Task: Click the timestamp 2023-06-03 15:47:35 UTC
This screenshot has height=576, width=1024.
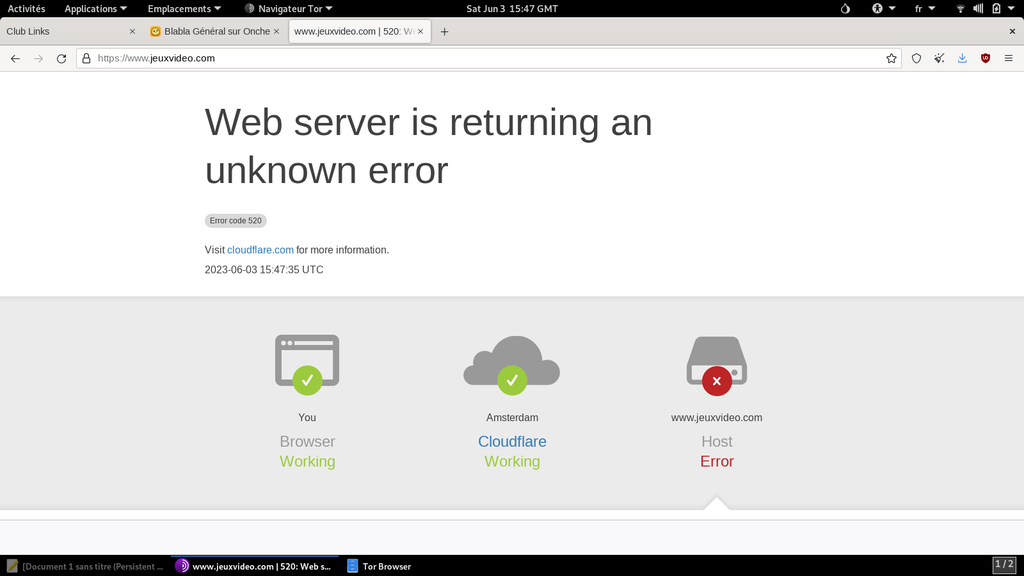Action: (264, 270)
